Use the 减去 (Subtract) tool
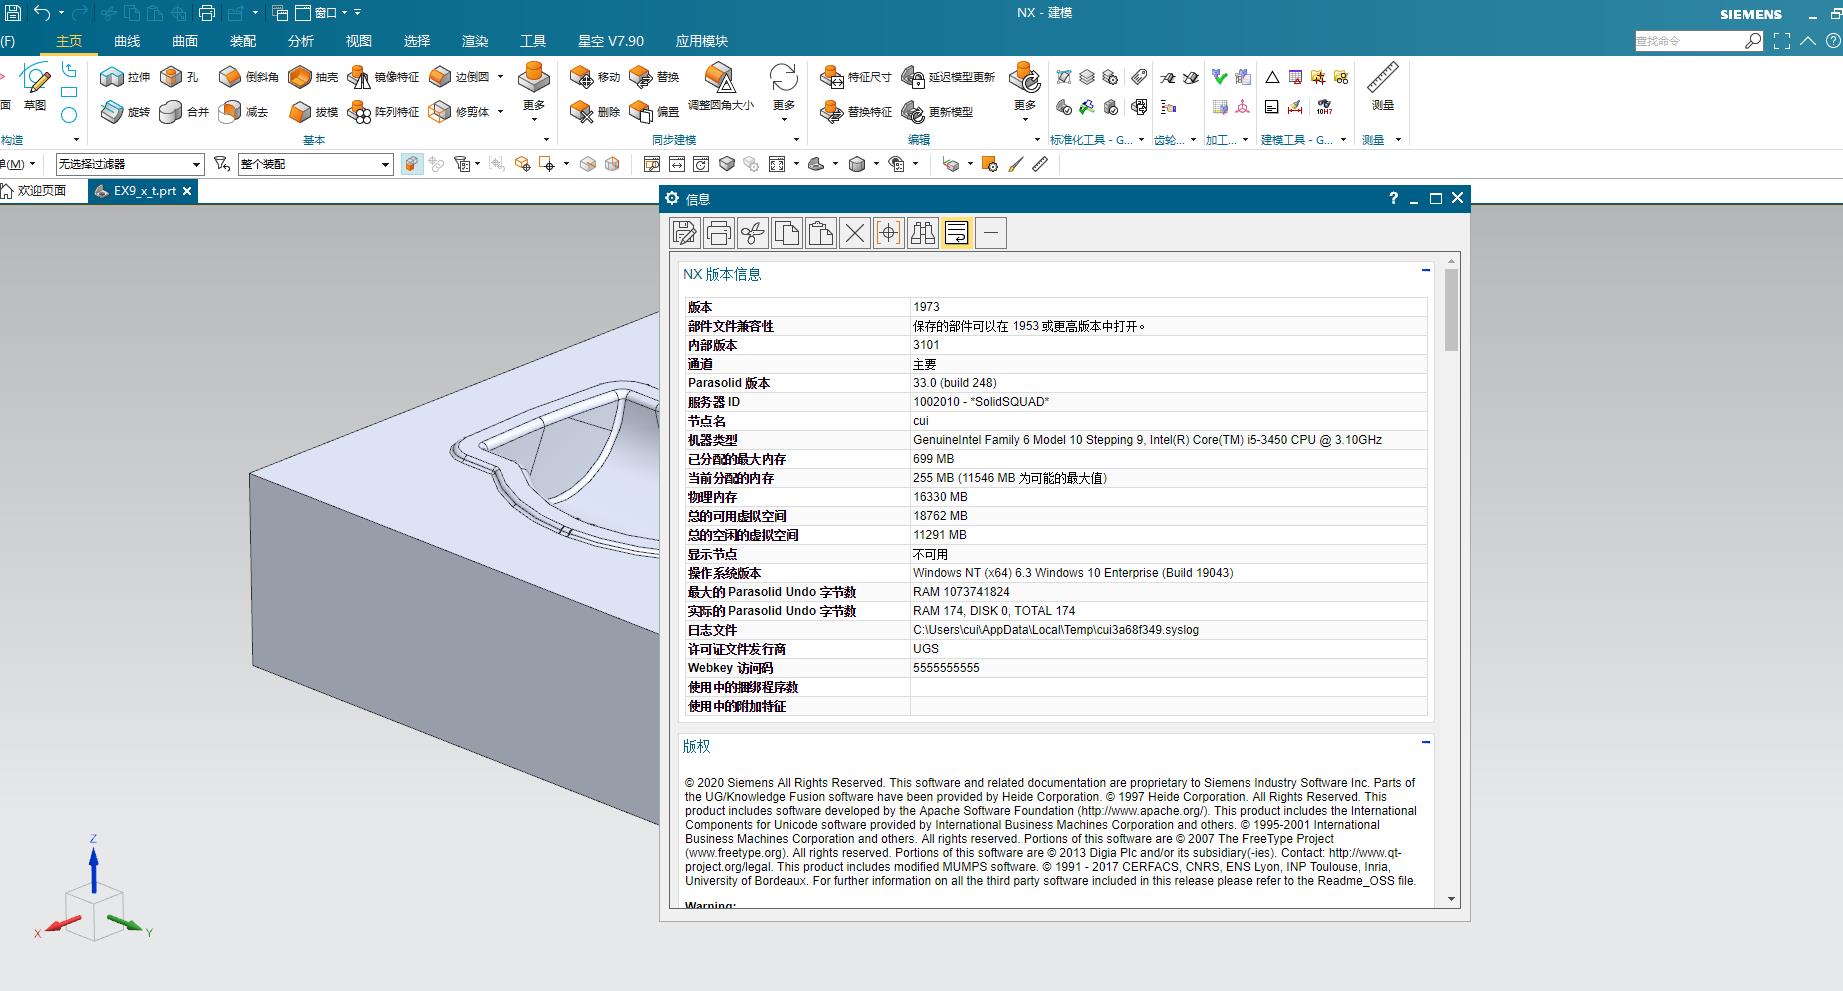Viewport: 1843px width, 991px height. click(x=244, y=112)
